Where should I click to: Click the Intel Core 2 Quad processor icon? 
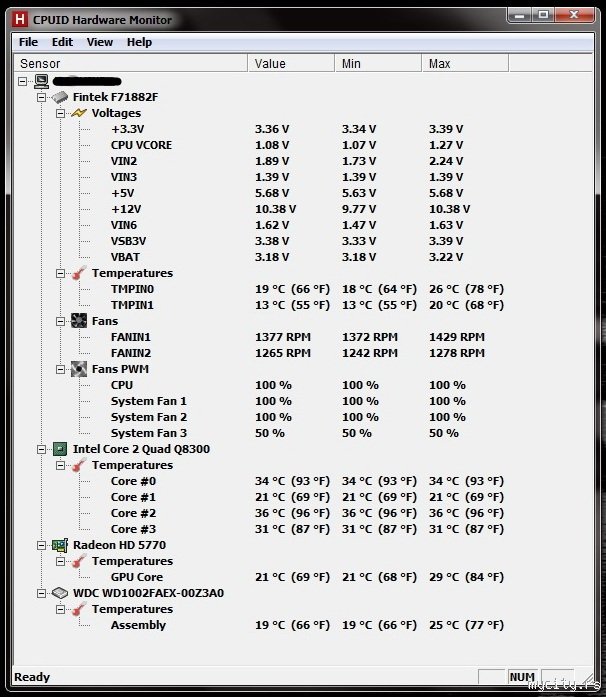tap(60, 449)
